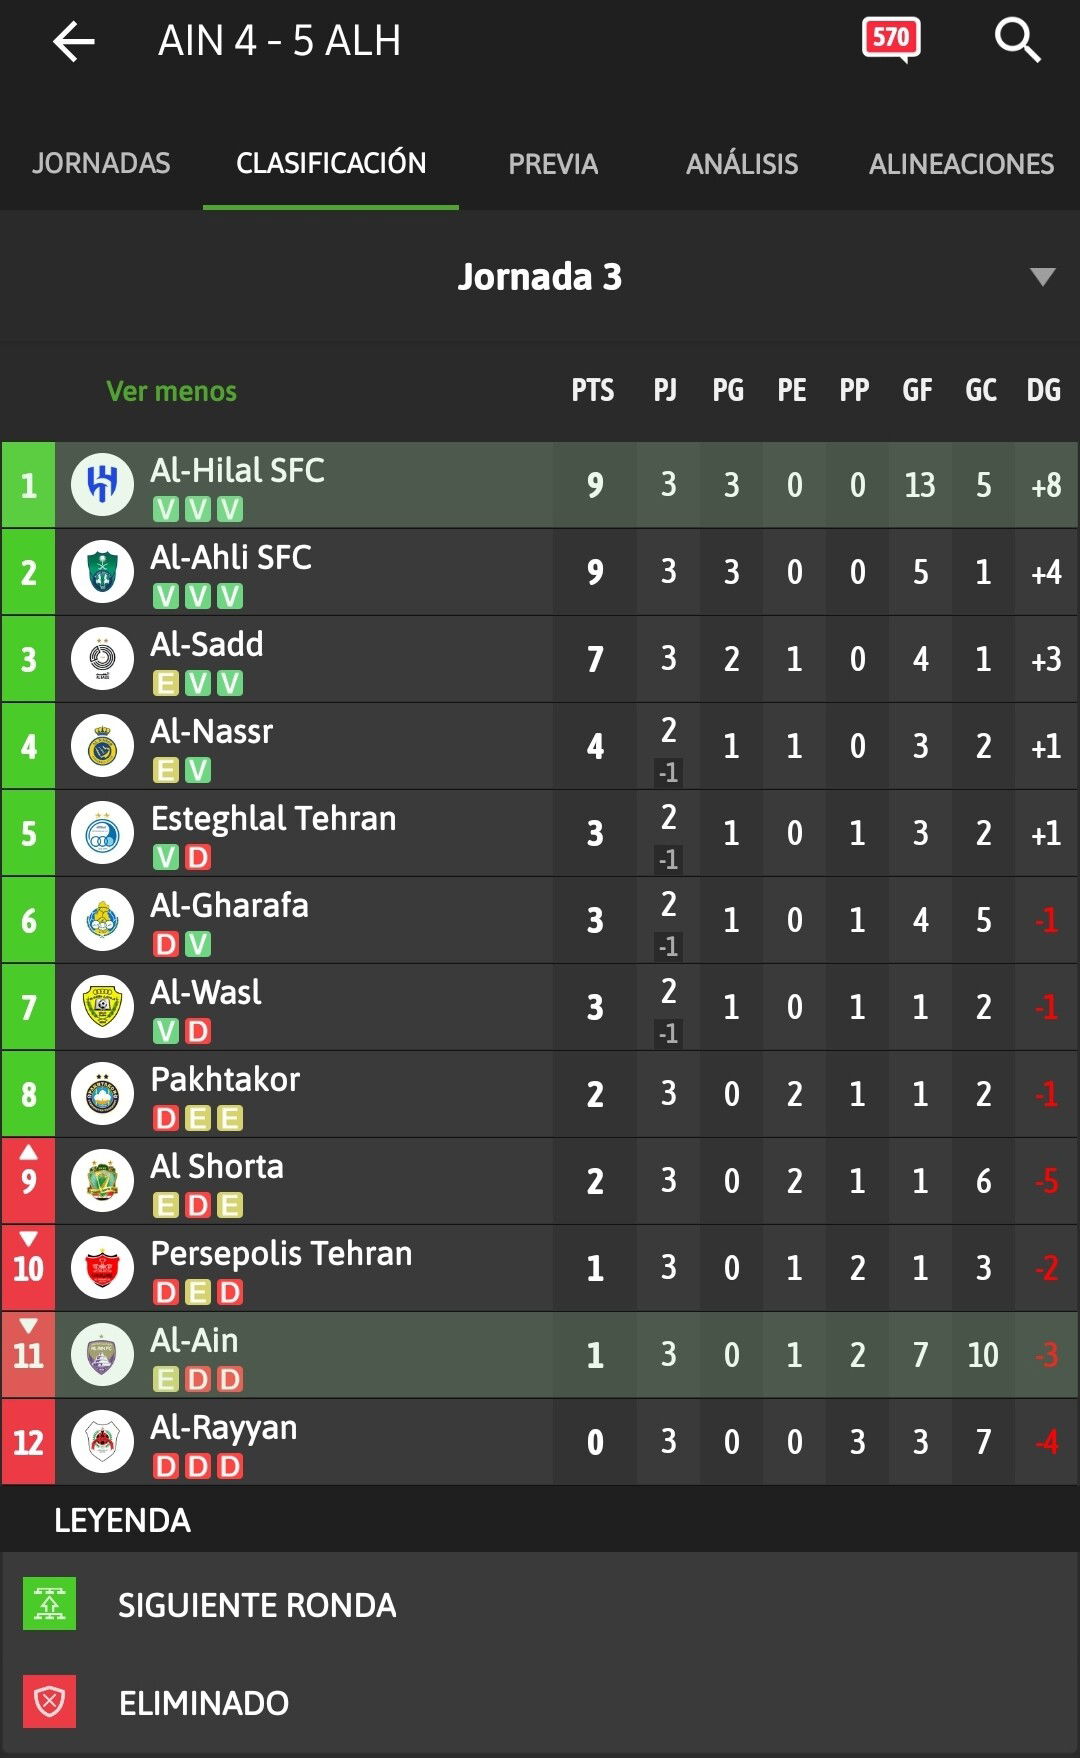Screen dimensions: 1080x1758
Task: Switch to the Previa tab
Action: tap(553, 164)
